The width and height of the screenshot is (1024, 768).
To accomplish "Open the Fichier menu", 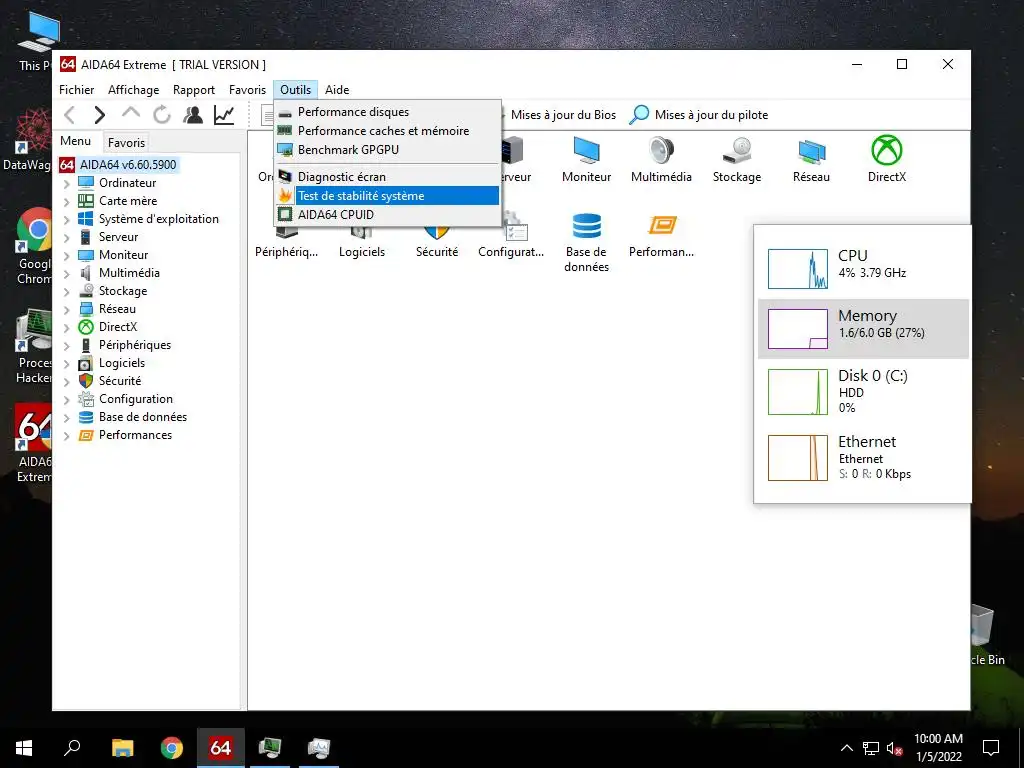I will point(76,89).
